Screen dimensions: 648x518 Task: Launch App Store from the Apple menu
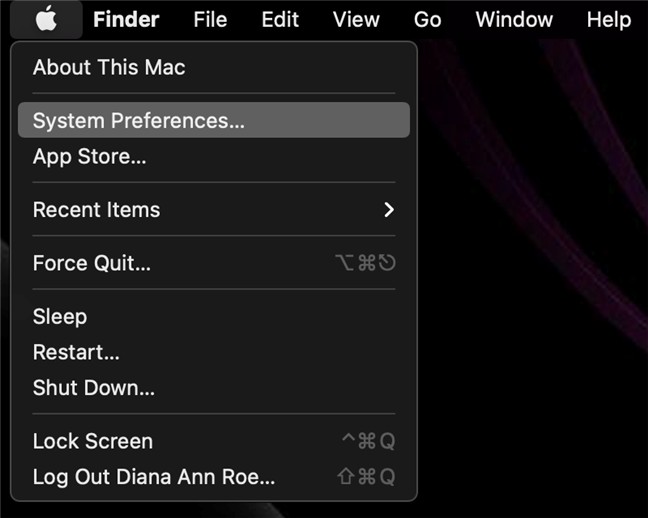(90, 157)
